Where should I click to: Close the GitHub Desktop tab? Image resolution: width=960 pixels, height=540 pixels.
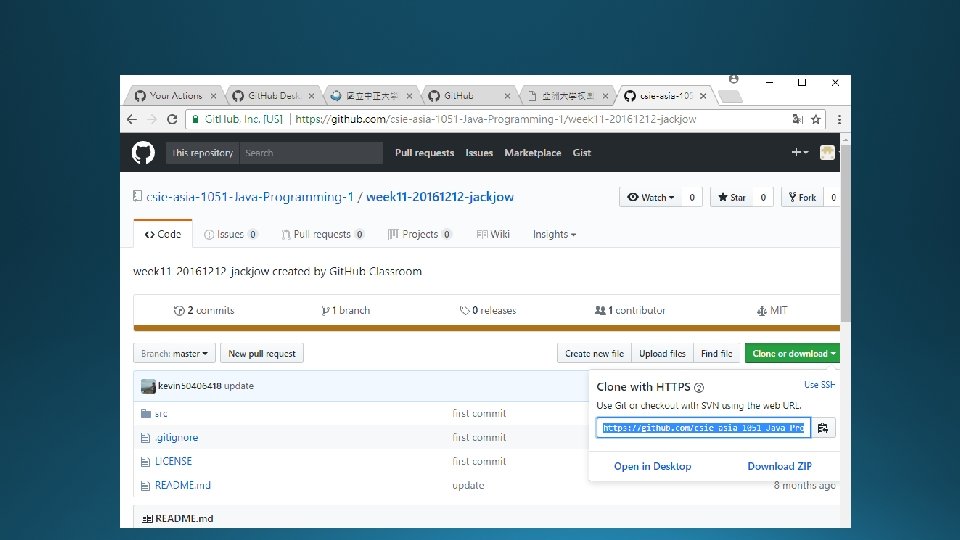[311, 96]
